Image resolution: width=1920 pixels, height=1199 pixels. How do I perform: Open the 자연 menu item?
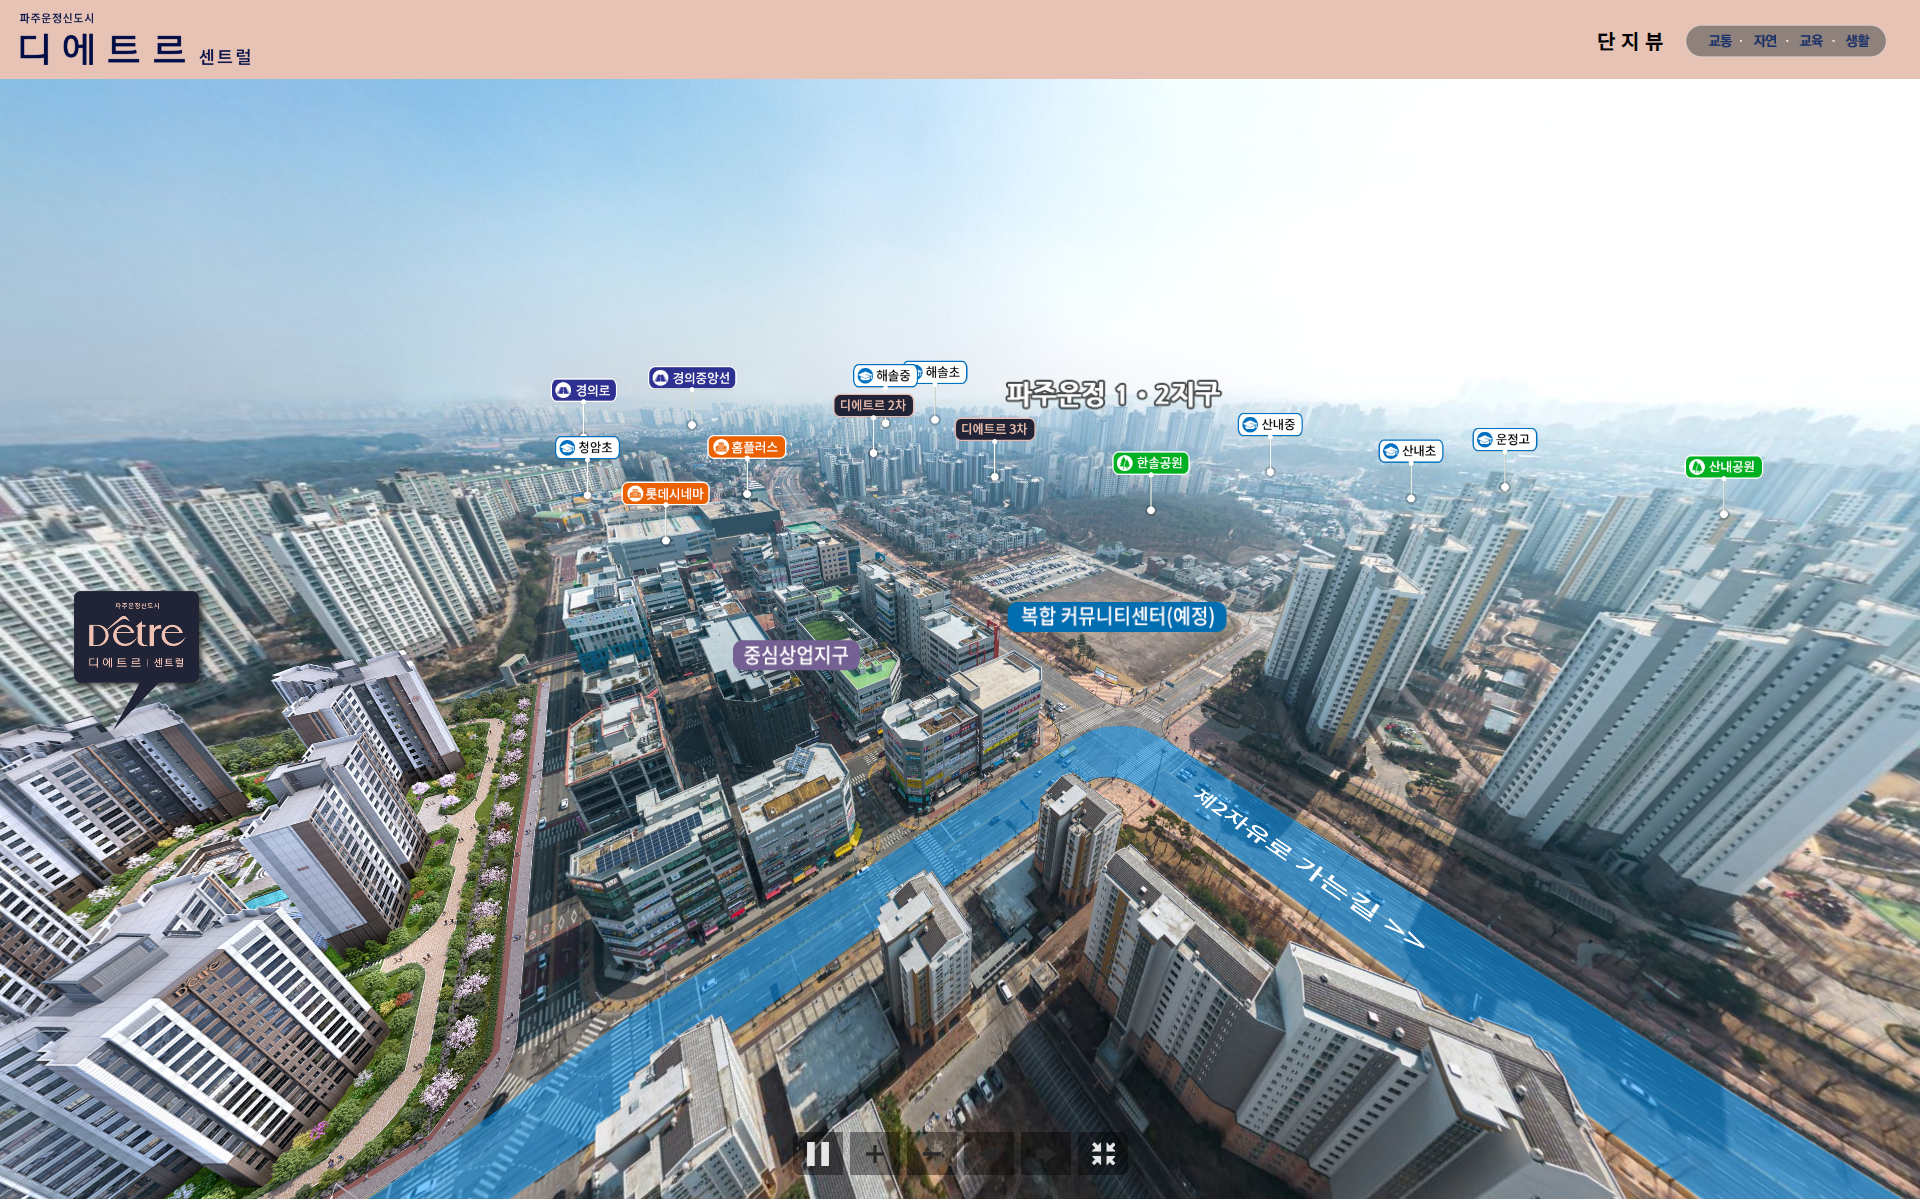(1765, 41)
